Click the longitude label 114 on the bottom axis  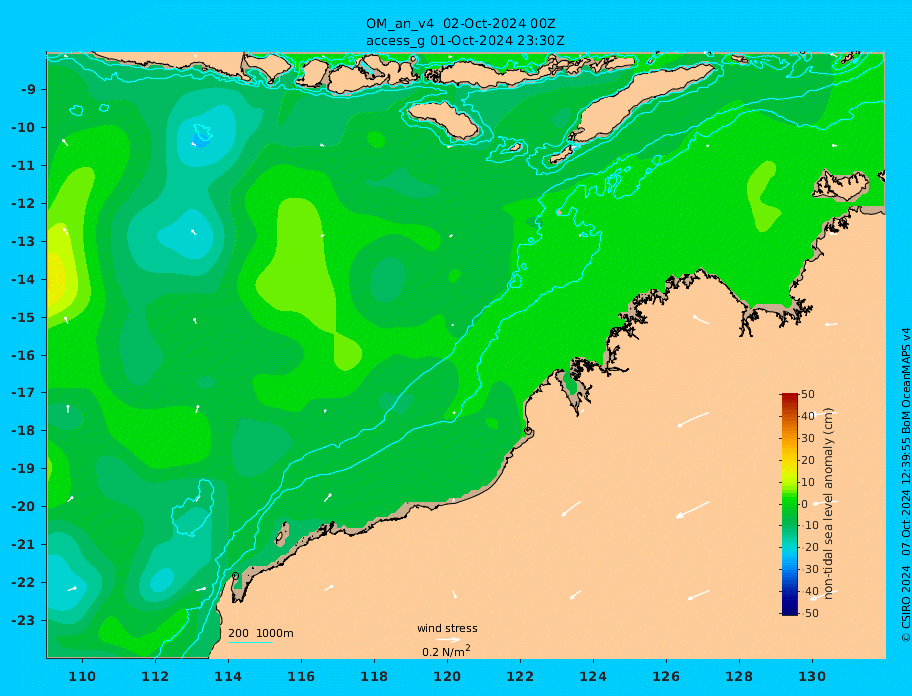click(228, 676)
